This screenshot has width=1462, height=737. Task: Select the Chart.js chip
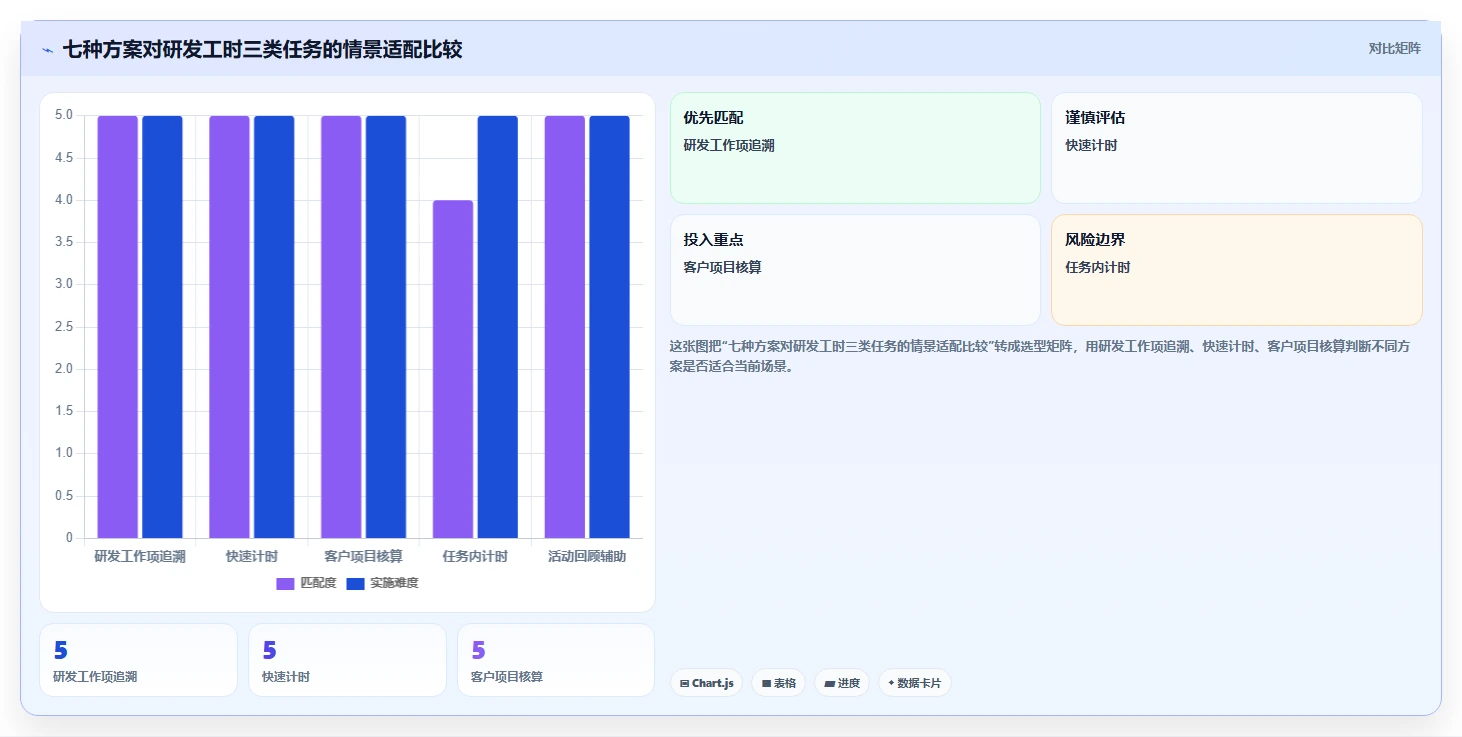(706, 683)
